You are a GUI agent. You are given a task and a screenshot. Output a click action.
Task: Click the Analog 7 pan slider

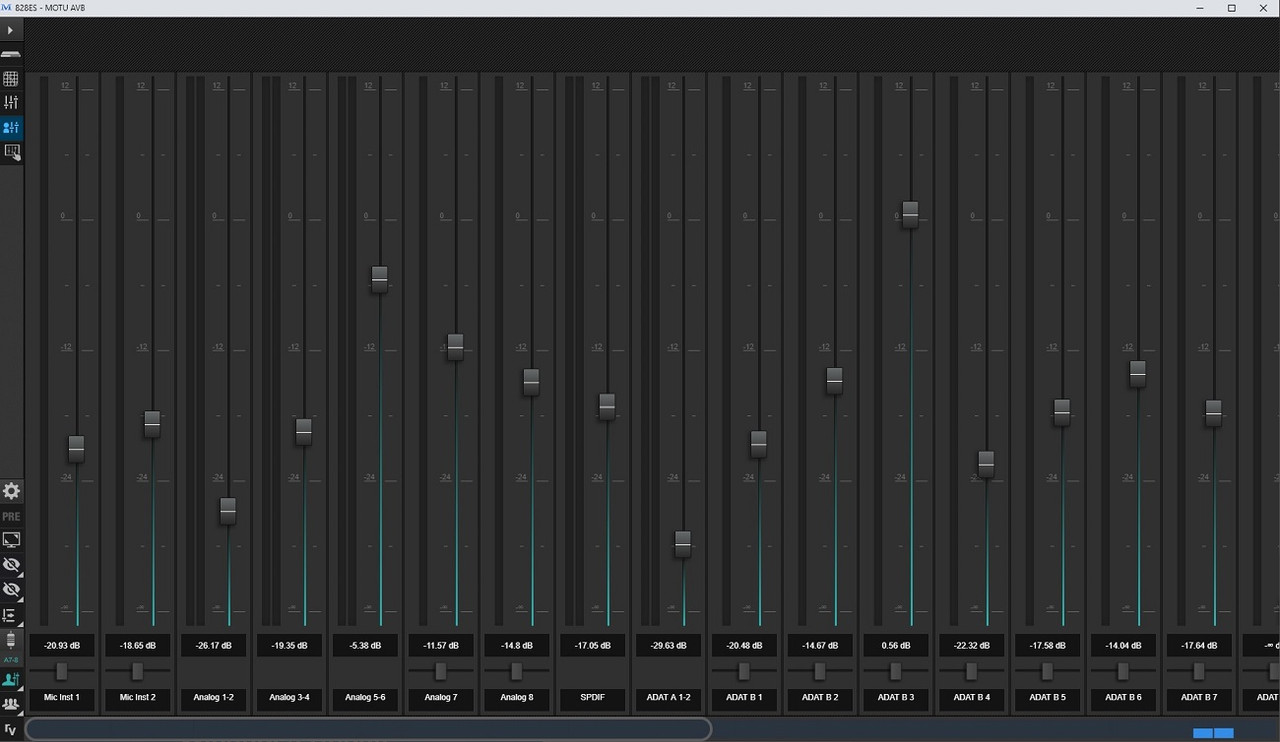tap(441, 671)
